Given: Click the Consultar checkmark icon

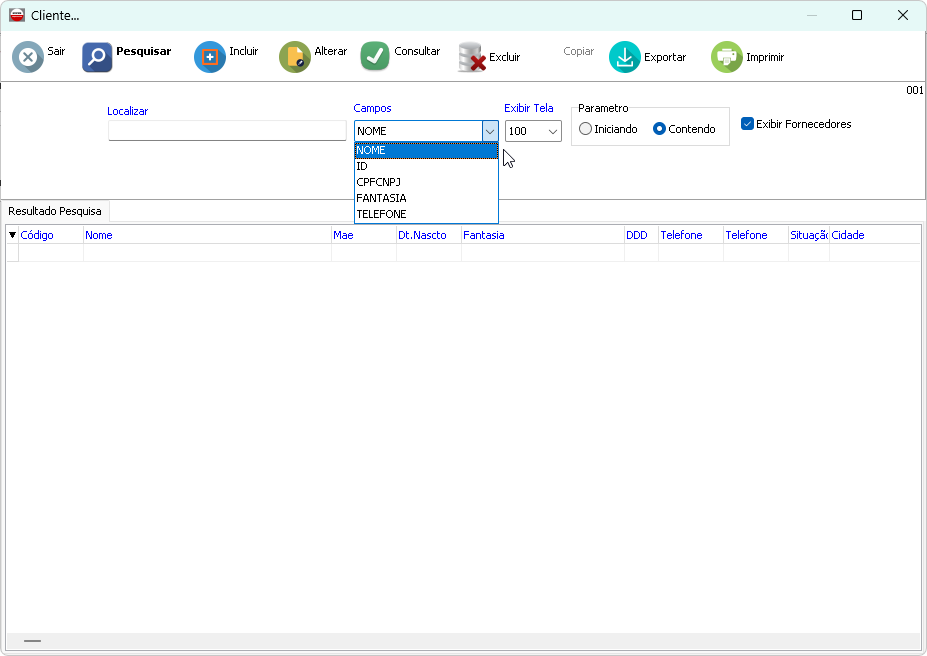Looking at the screenshot, I should [375, 57].
